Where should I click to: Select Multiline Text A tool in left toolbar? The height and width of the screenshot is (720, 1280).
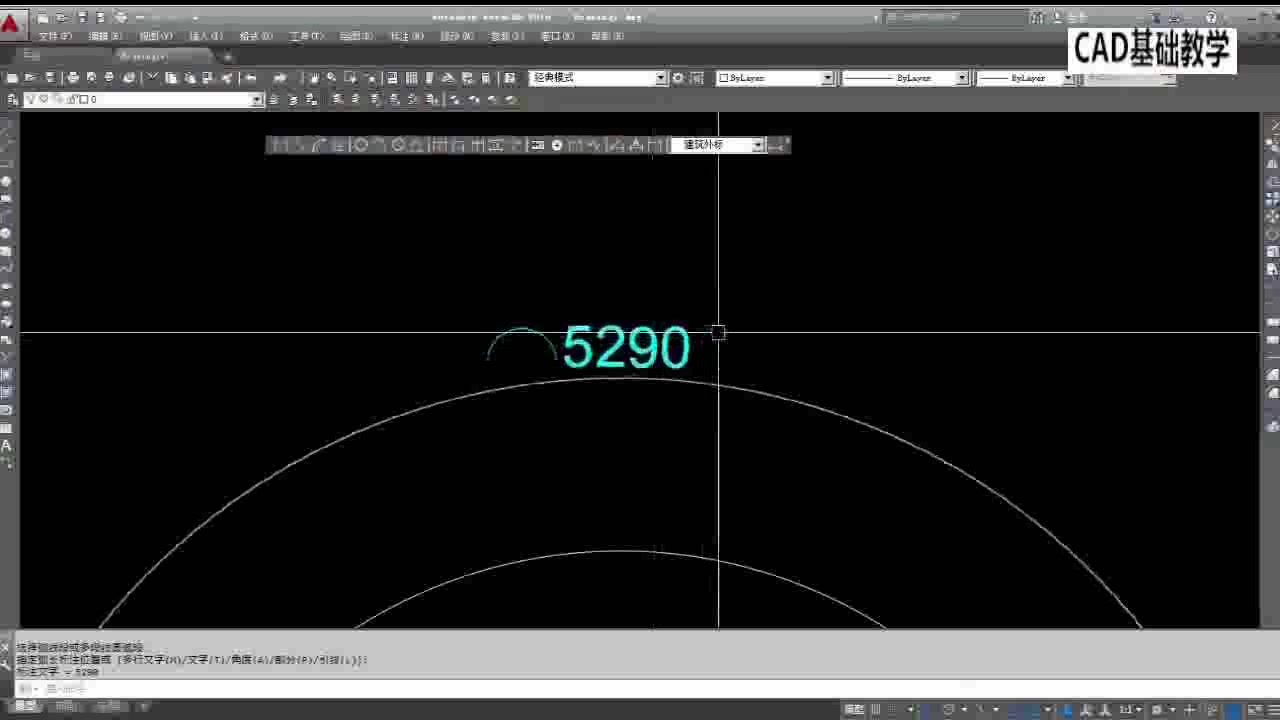pyautogui.click(x=7, y=446)
